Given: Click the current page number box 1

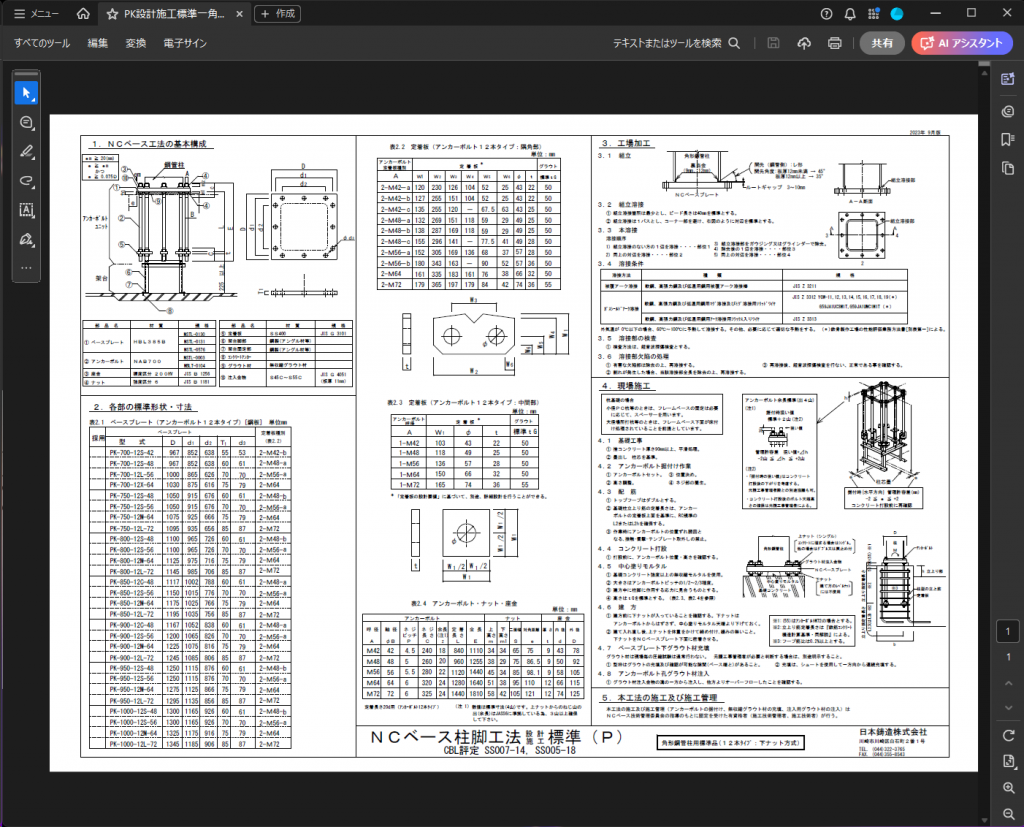Looking at the screenshot, I should click(x=1008, y=631).
